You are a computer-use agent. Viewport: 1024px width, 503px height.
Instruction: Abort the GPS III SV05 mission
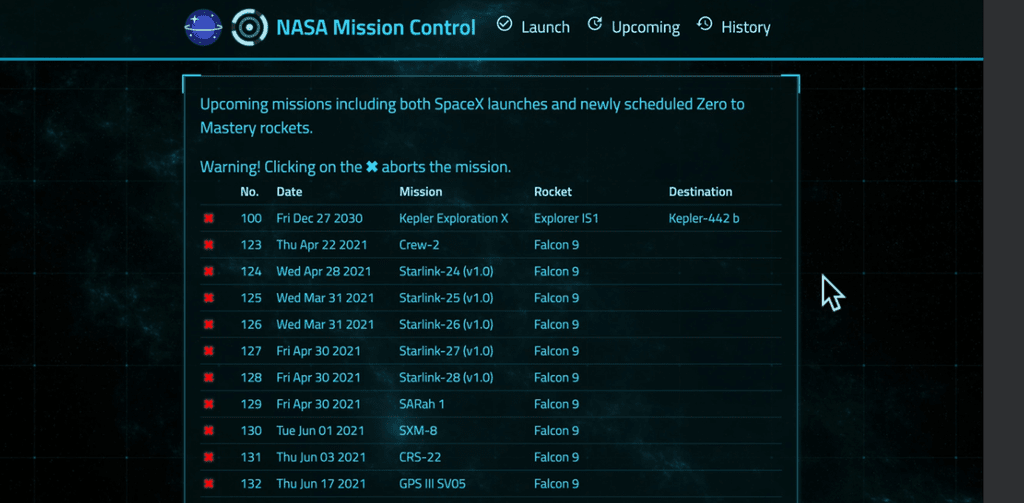coord(208,484)
